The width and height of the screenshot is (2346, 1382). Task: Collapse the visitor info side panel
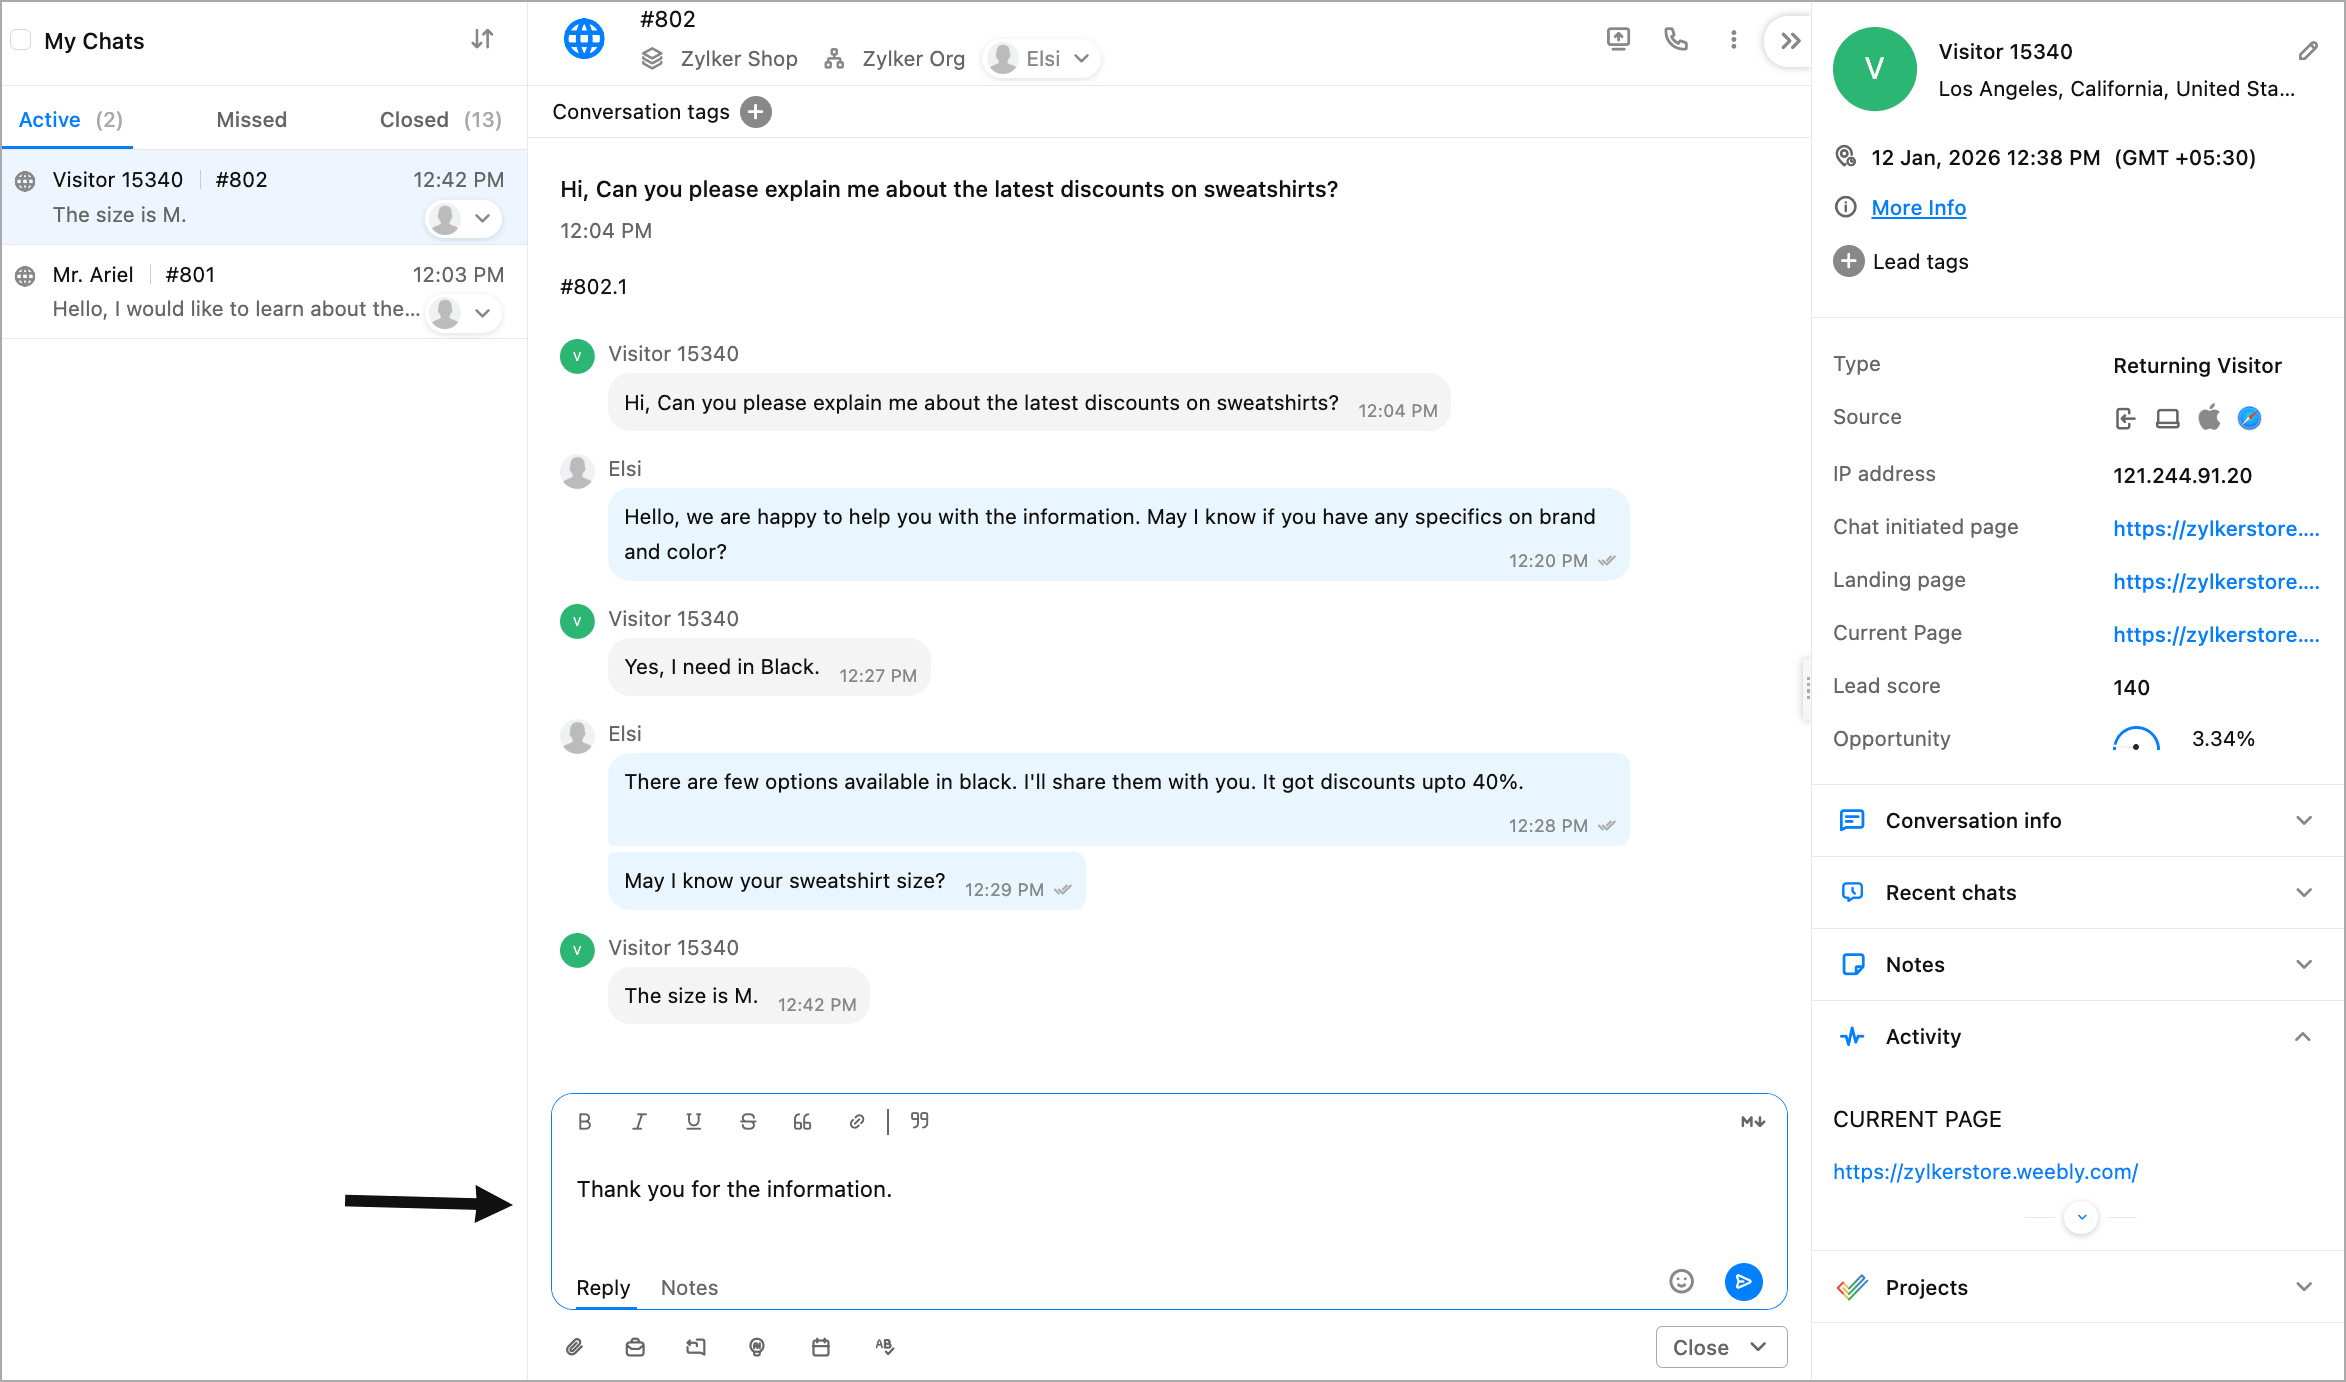[1790, 41]
